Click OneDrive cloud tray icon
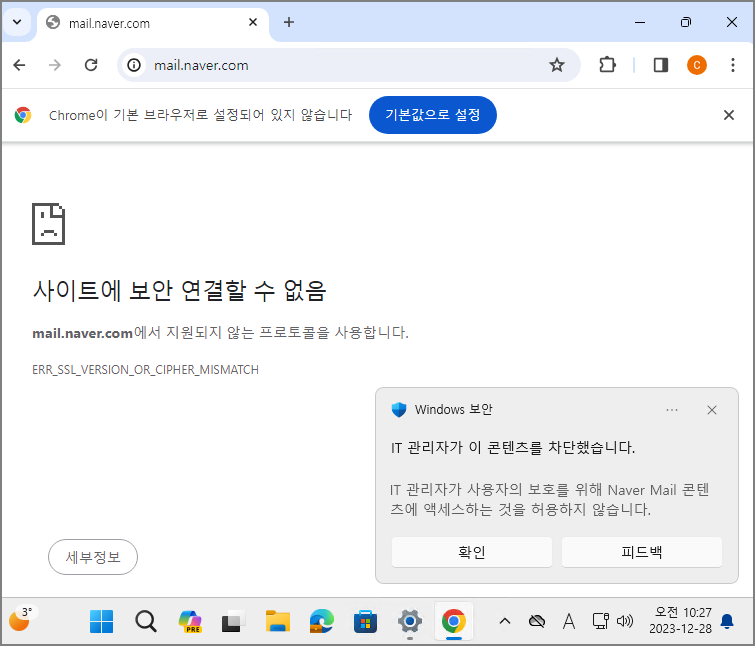The width and height of the screenshot is (755, 646). (x=536, y=621)
